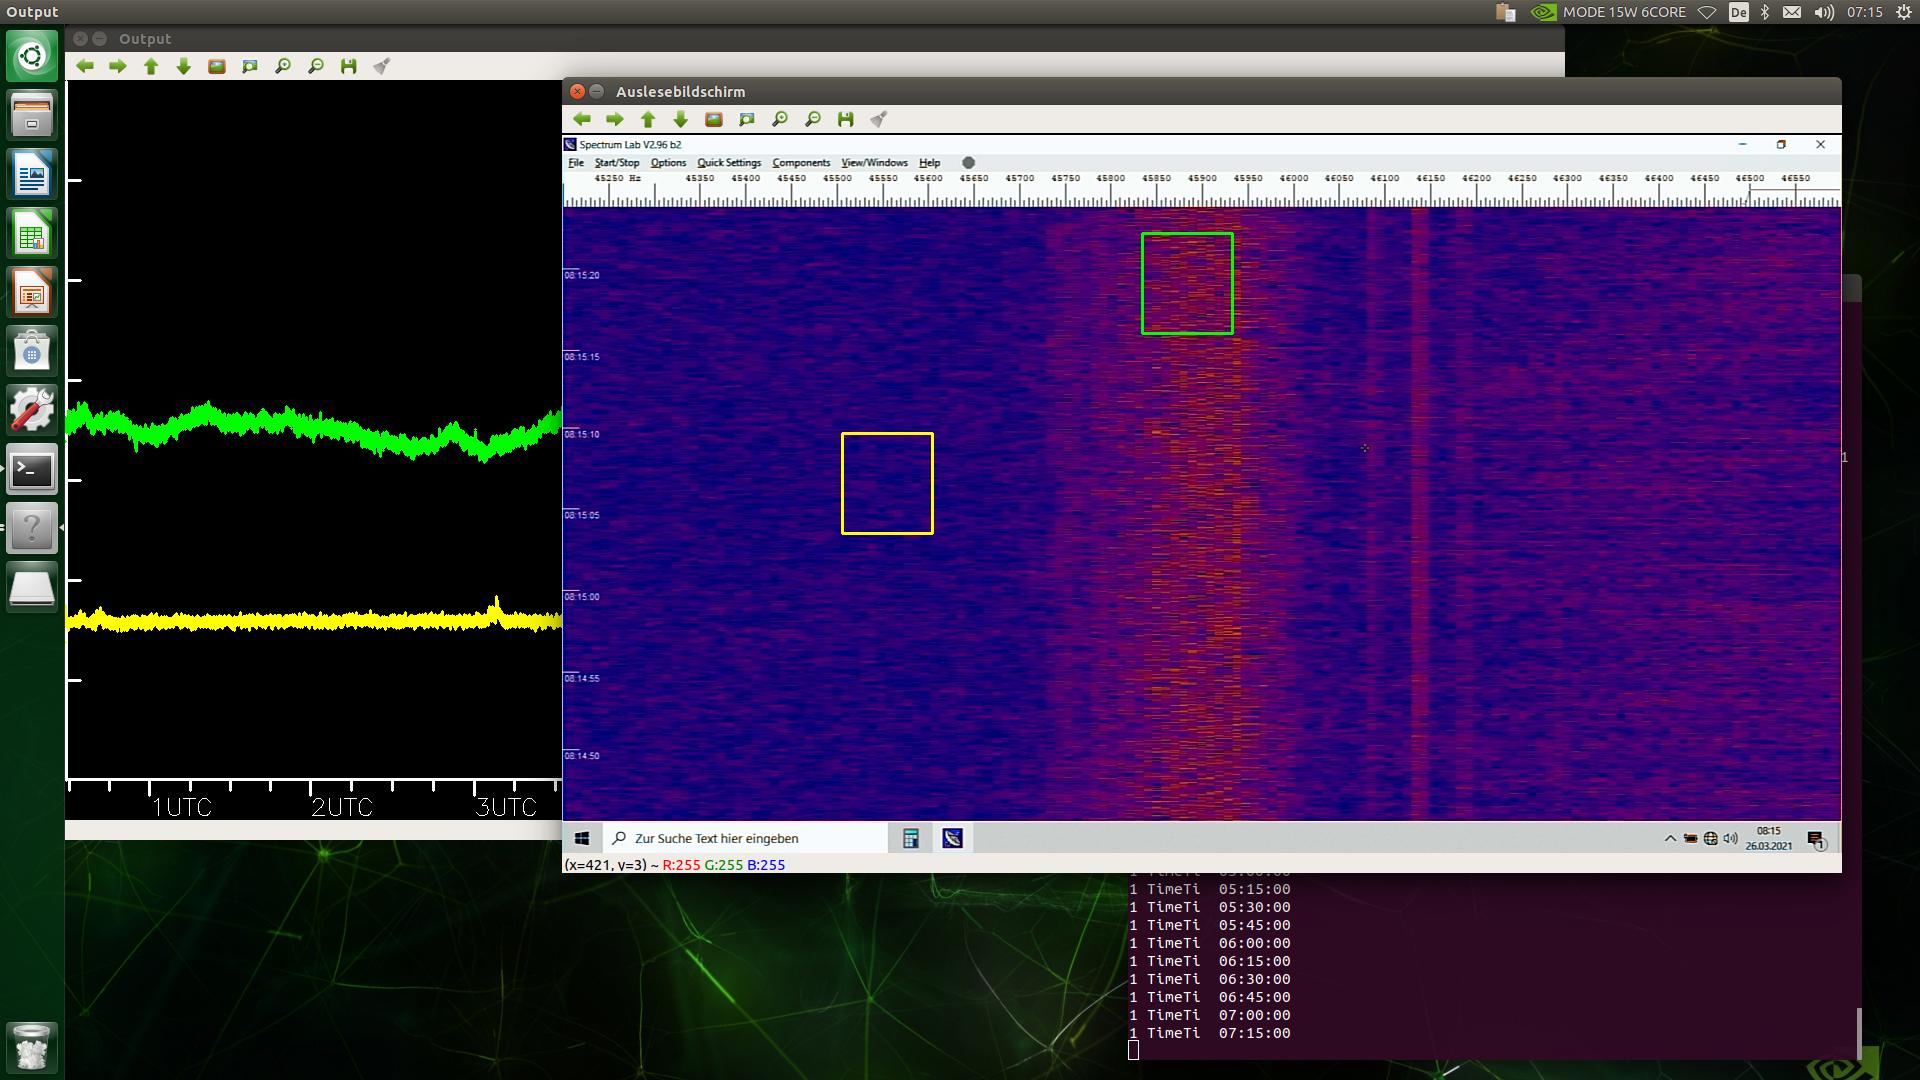Open the File menu in Spectrum Lab
The height and width of the screenshot is (1080, 1920).
coord(576,163)
